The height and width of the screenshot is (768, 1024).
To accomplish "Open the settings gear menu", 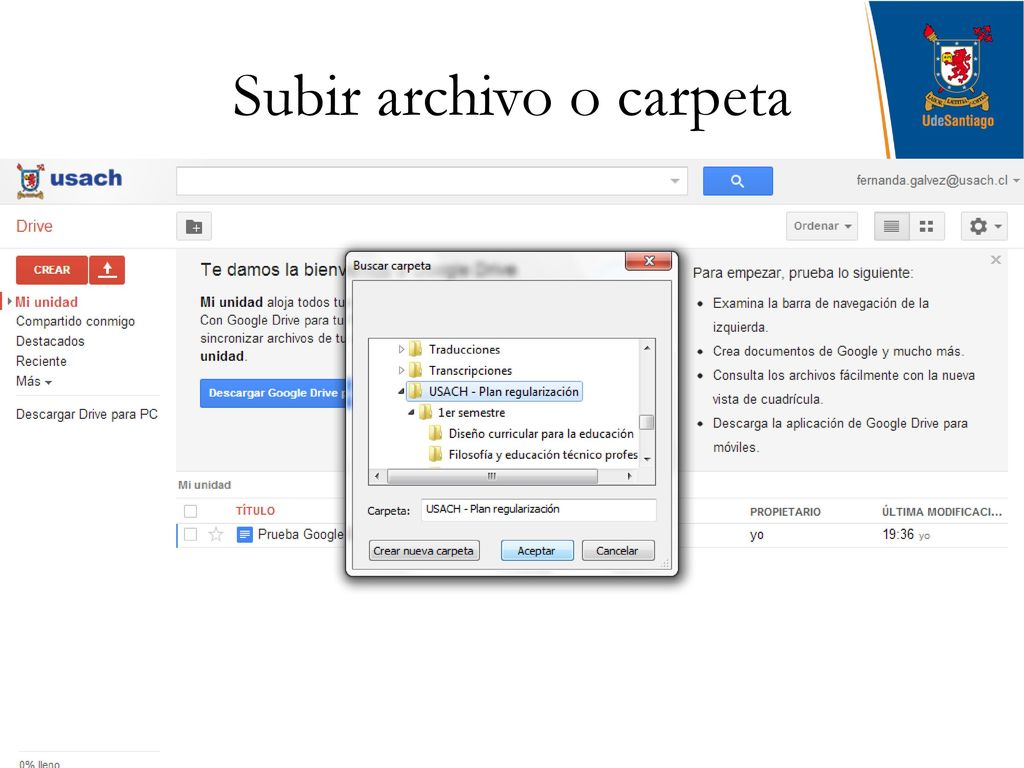I will click(x=984, y=227).
